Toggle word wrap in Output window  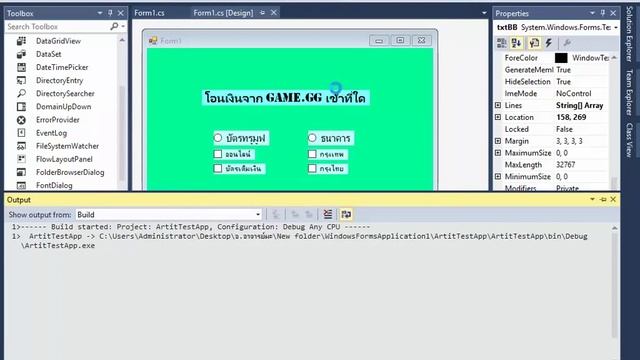346,214
